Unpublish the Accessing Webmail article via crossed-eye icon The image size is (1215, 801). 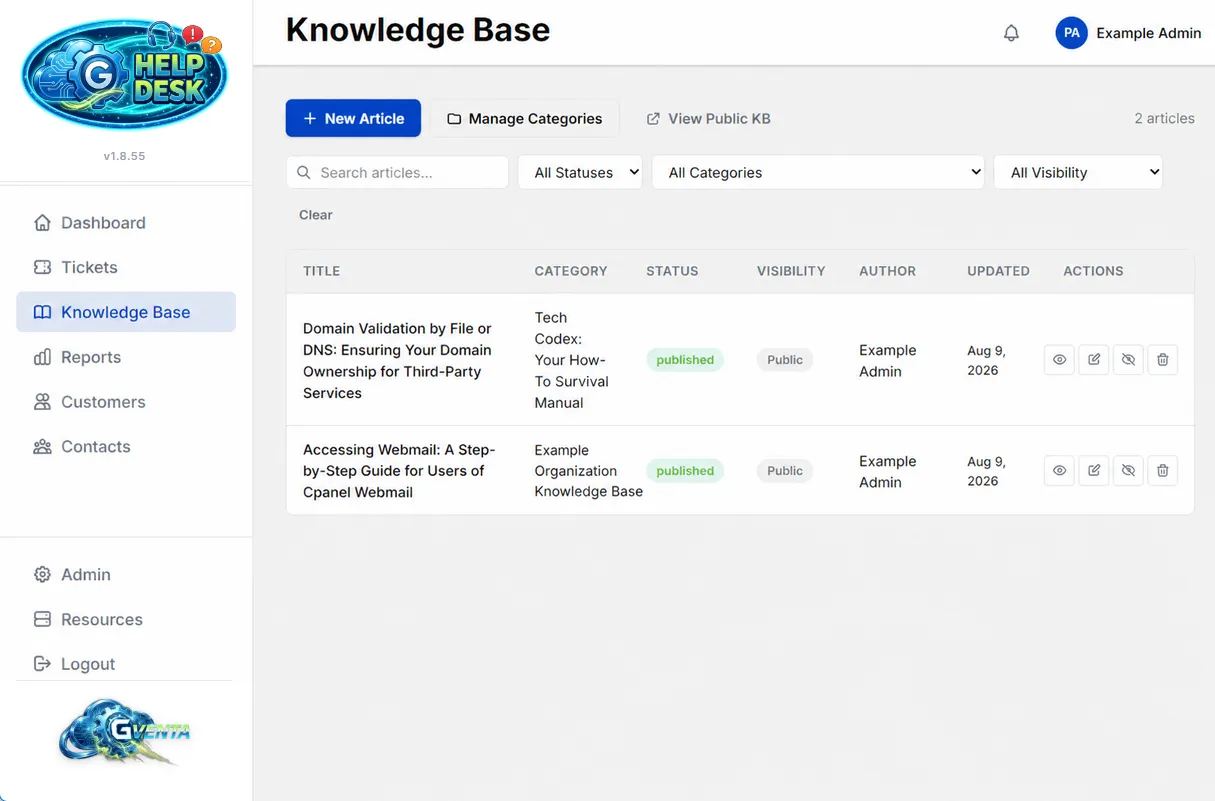(1128, 471)
